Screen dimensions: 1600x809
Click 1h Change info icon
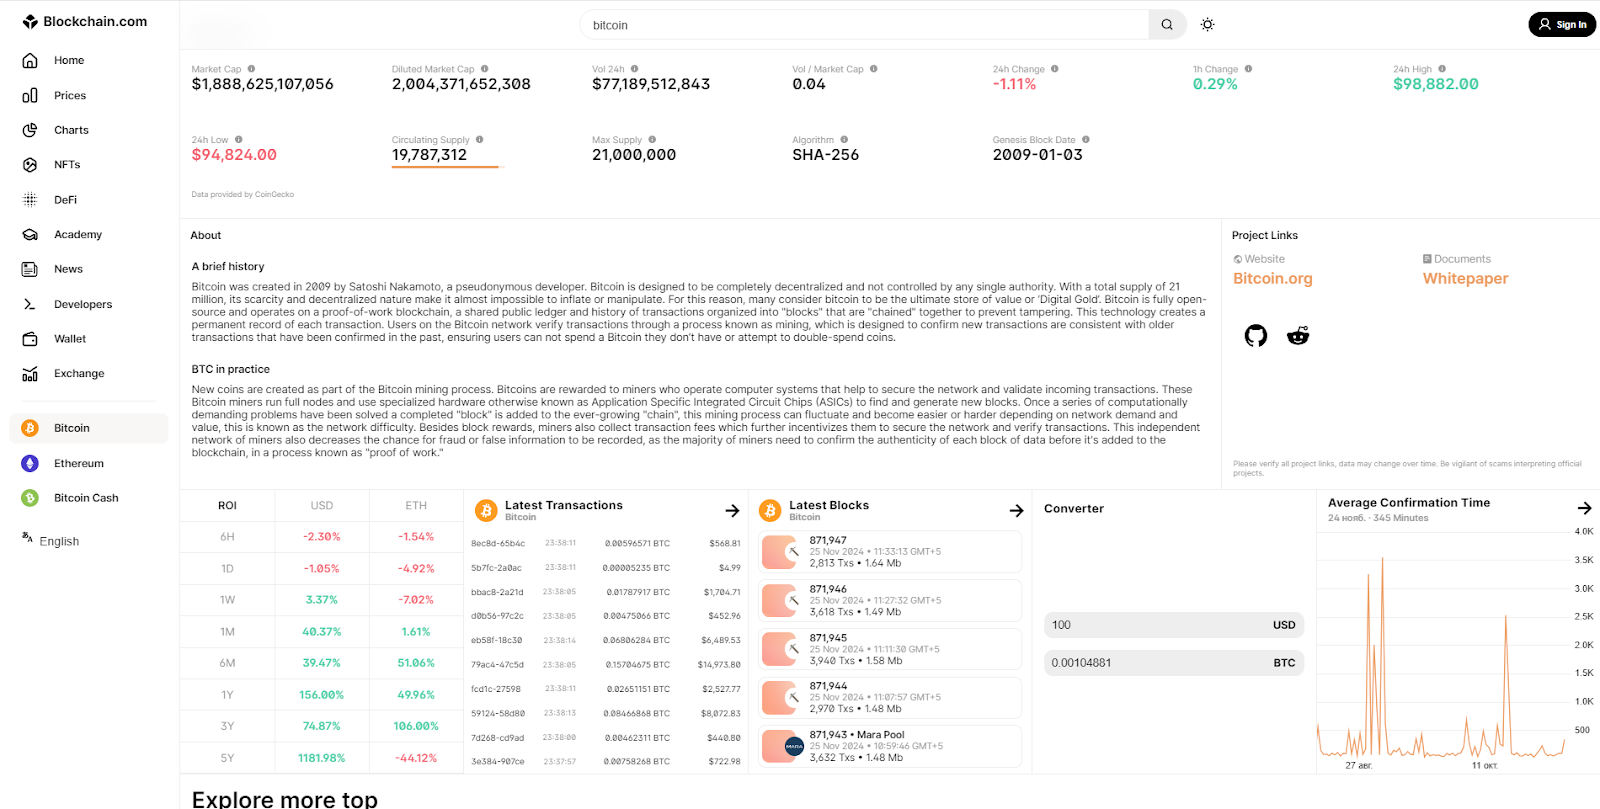pos(1248,69)
